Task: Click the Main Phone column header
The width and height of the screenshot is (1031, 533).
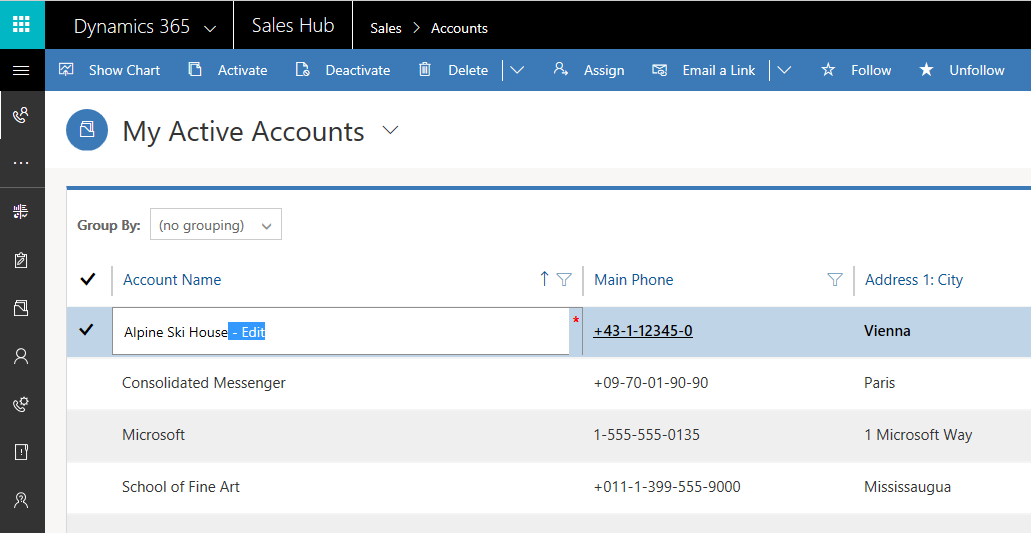Action: tap(634, 279)
